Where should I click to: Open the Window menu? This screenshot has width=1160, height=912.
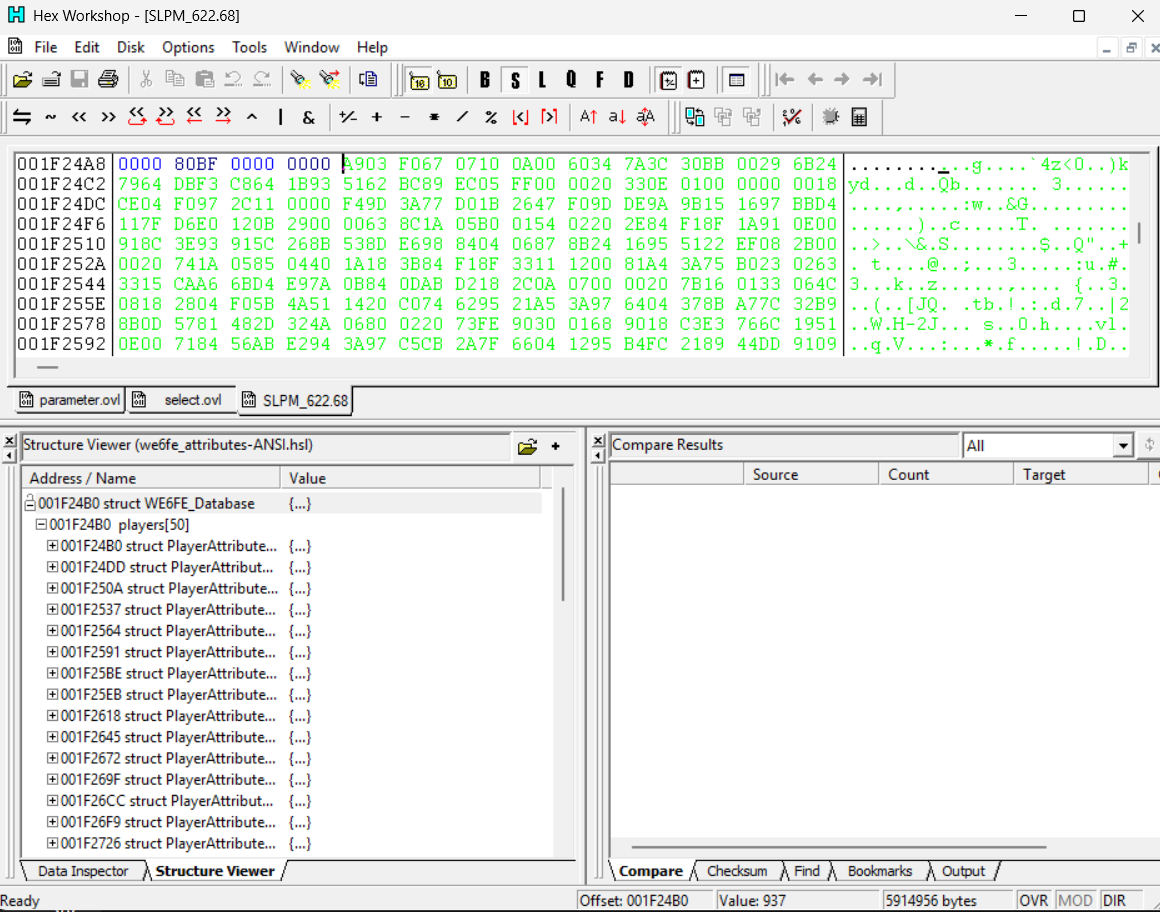point(311,47)
